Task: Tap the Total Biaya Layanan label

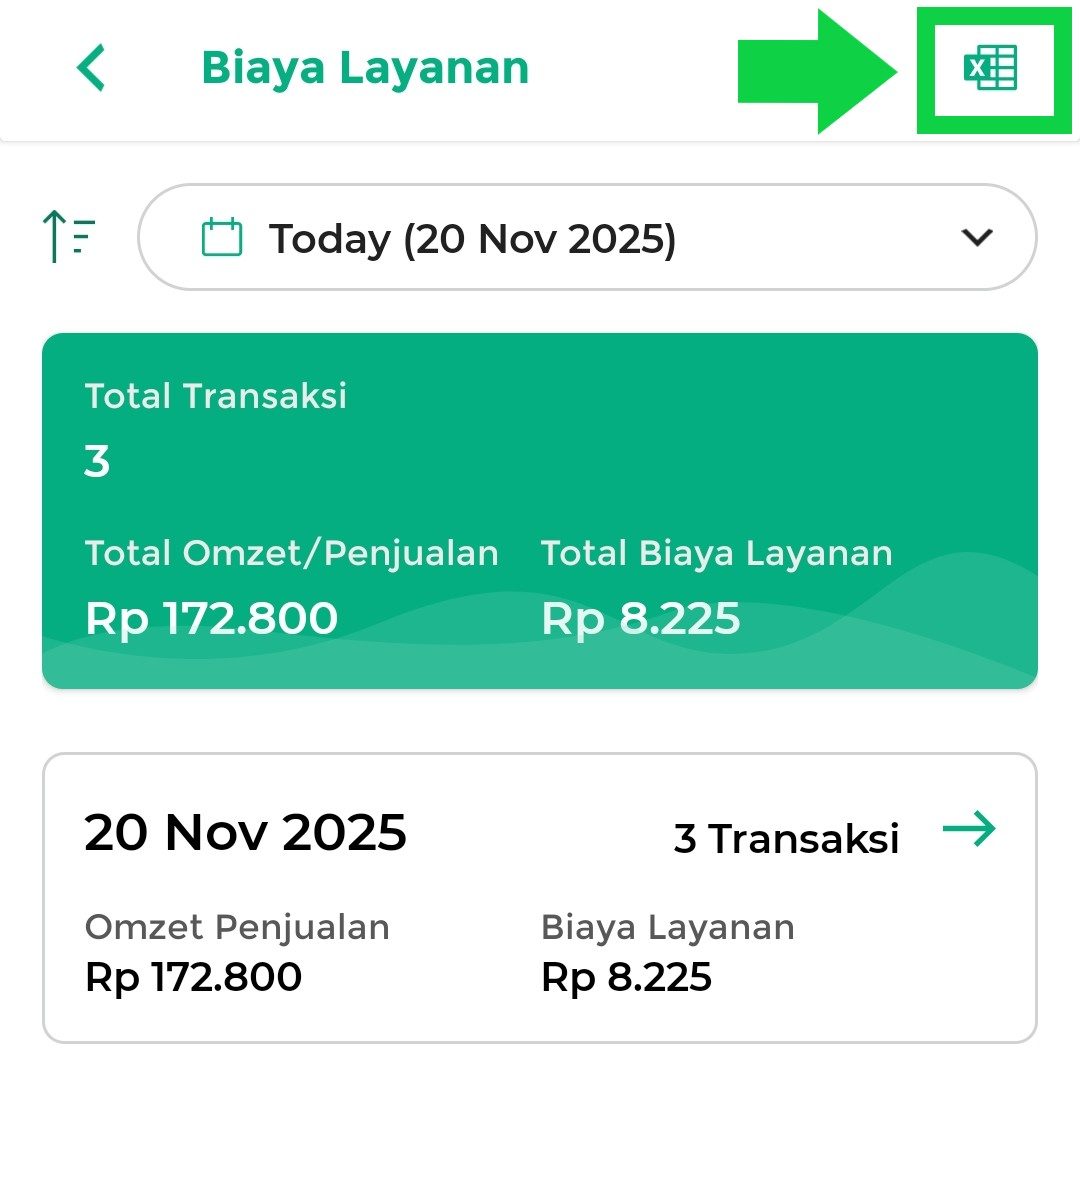Action: click(716, 553)
